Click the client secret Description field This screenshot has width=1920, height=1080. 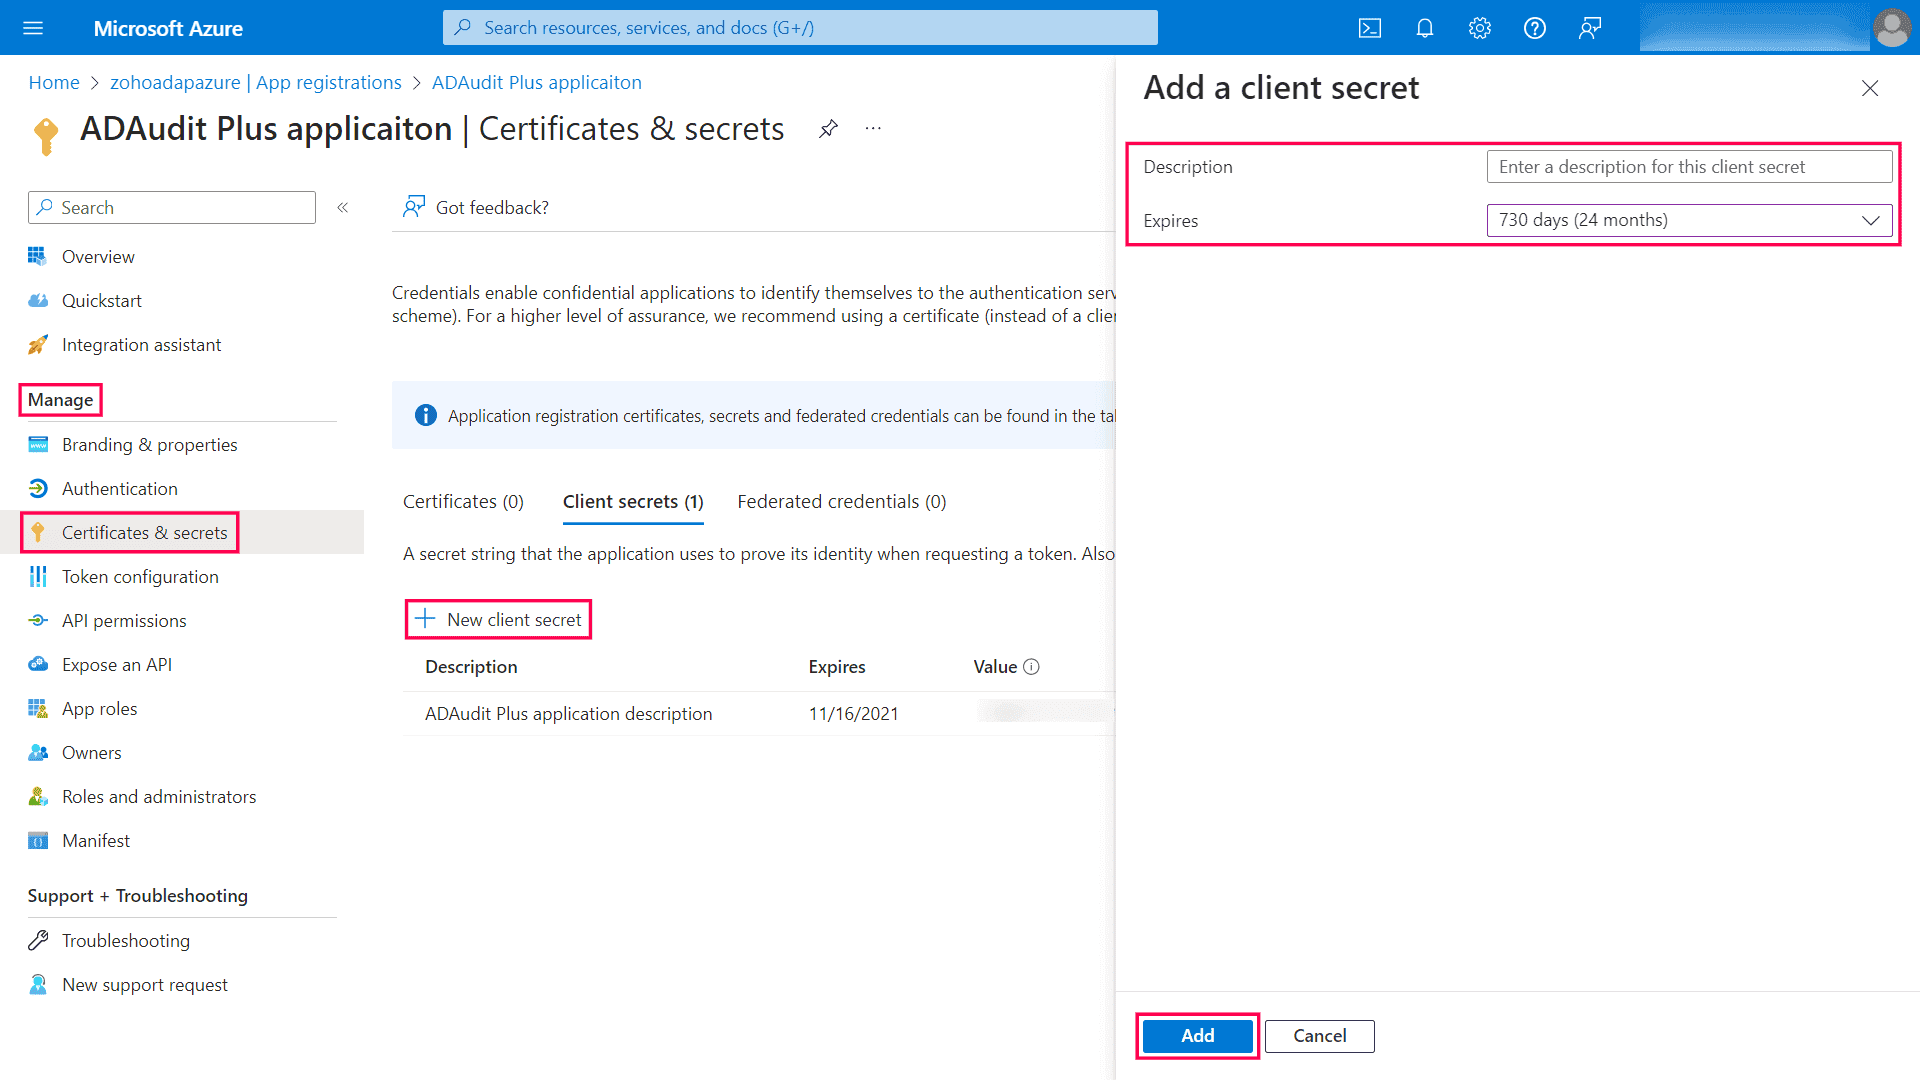tap(1689, 166)
